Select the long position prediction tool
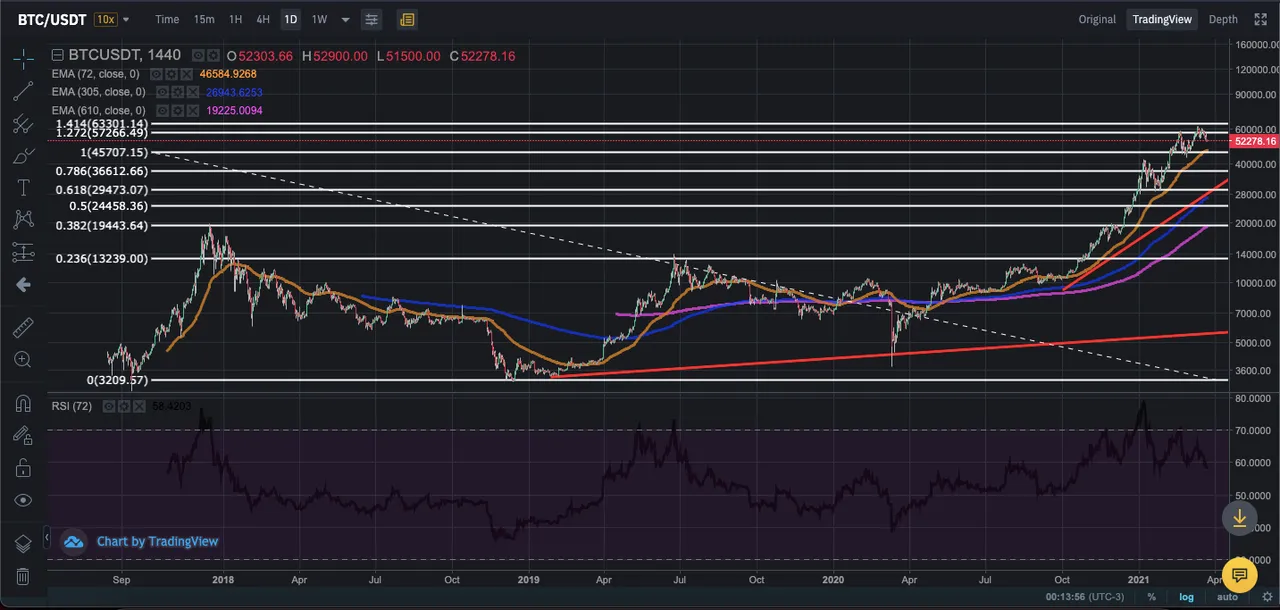Viewport: 1280px width, 610px height. click(23, 252)
